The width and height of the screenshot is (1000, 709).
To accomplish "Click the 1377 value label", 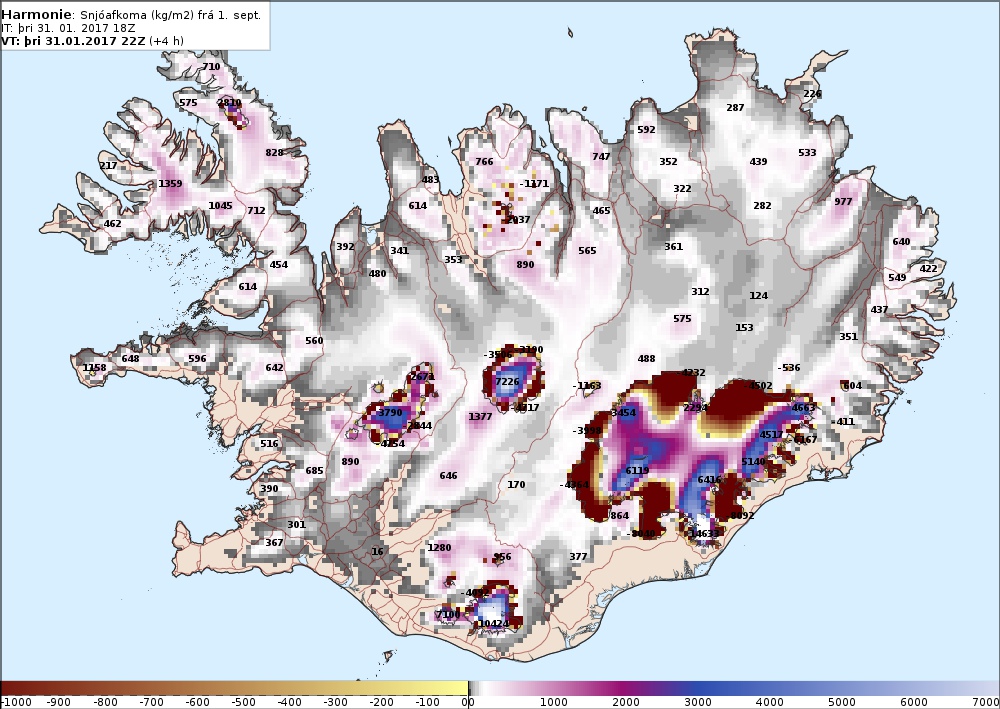I will 480,416.
